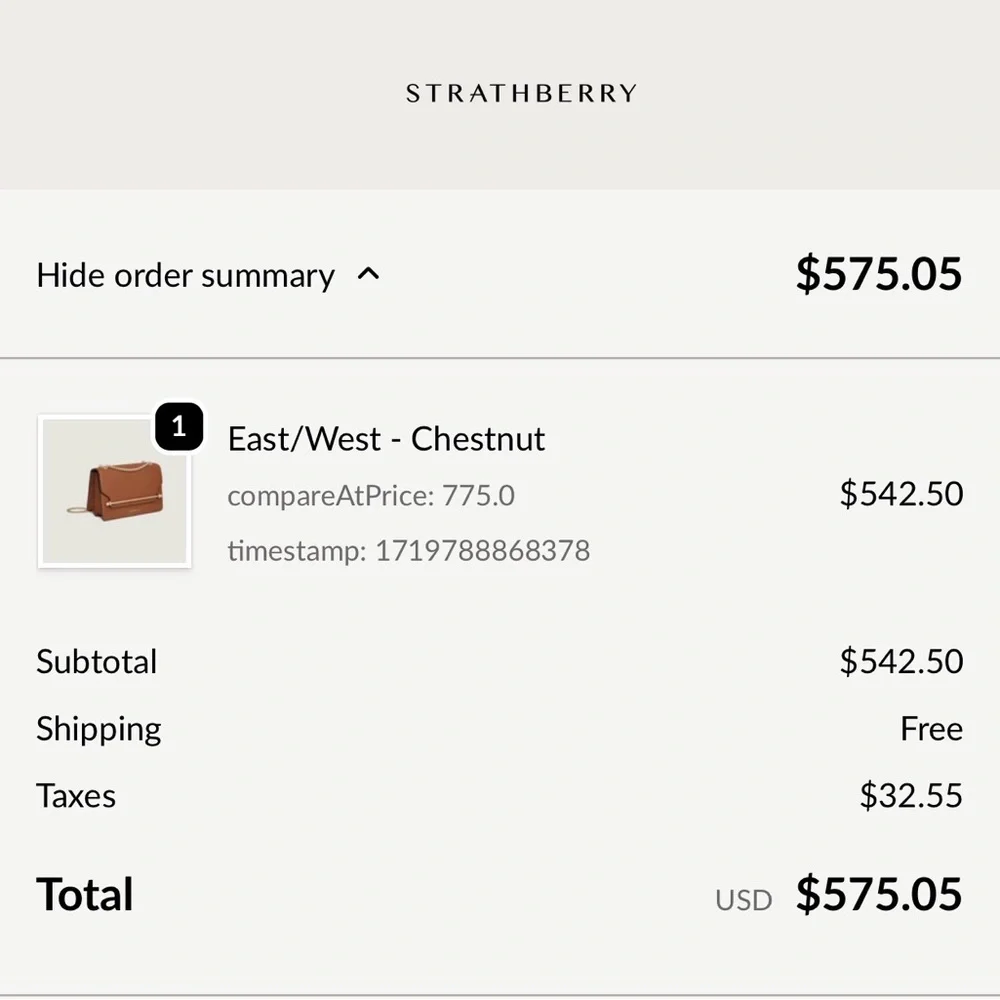Open the East/West - Chestnut product image
The image size is (1000, 1000).
pos(114,490)
